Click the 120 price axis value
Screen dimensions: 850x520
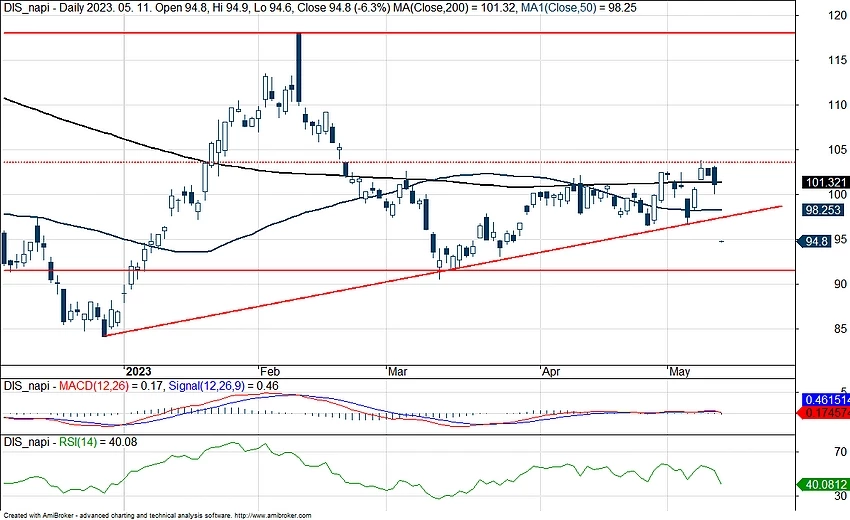tap(837, 16)
